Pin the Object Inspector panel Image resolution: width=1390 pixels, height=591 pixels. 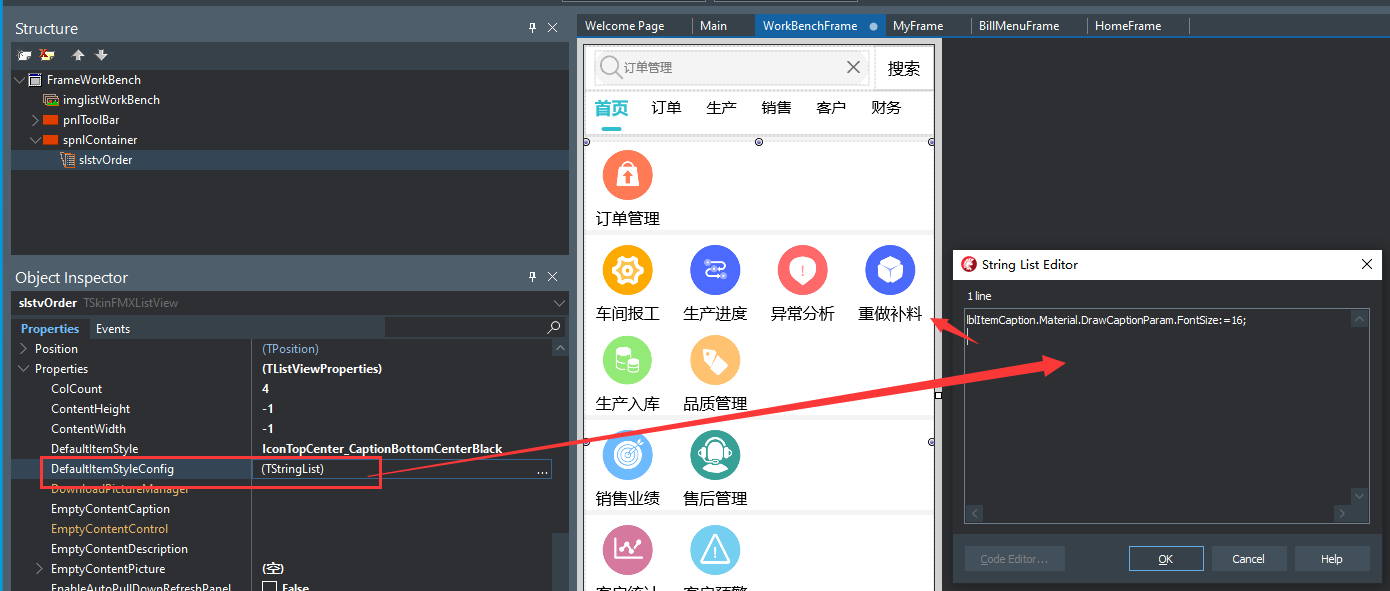coord(533,277)
